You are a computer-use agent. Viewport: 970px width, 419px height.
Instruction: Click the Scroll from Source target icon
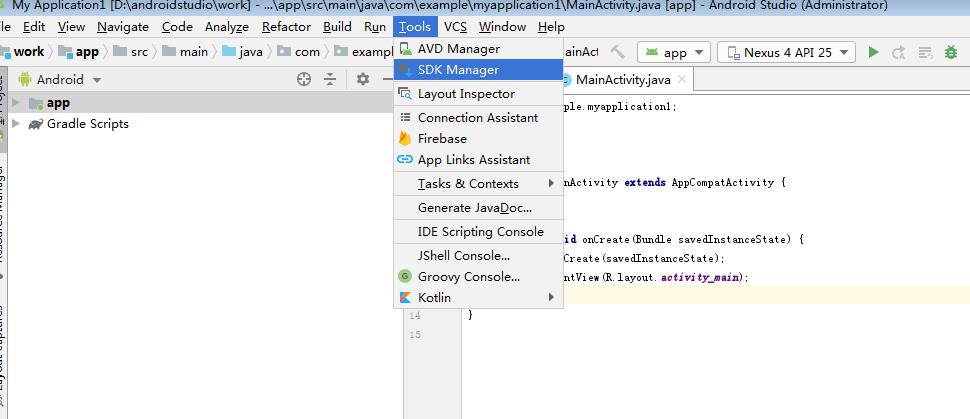304,79
